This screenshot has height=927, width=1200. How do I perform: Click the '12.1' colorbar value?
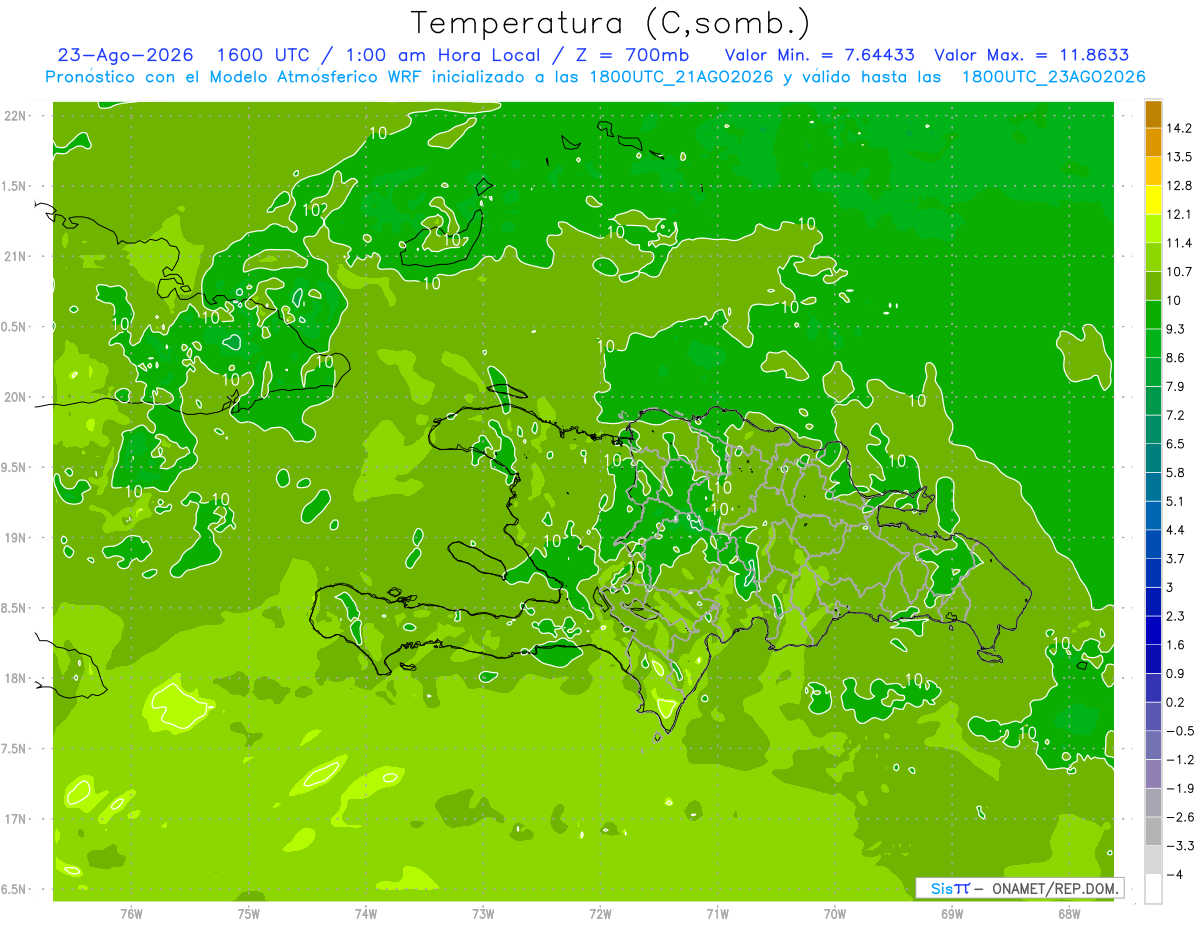tap(1180, 214)
